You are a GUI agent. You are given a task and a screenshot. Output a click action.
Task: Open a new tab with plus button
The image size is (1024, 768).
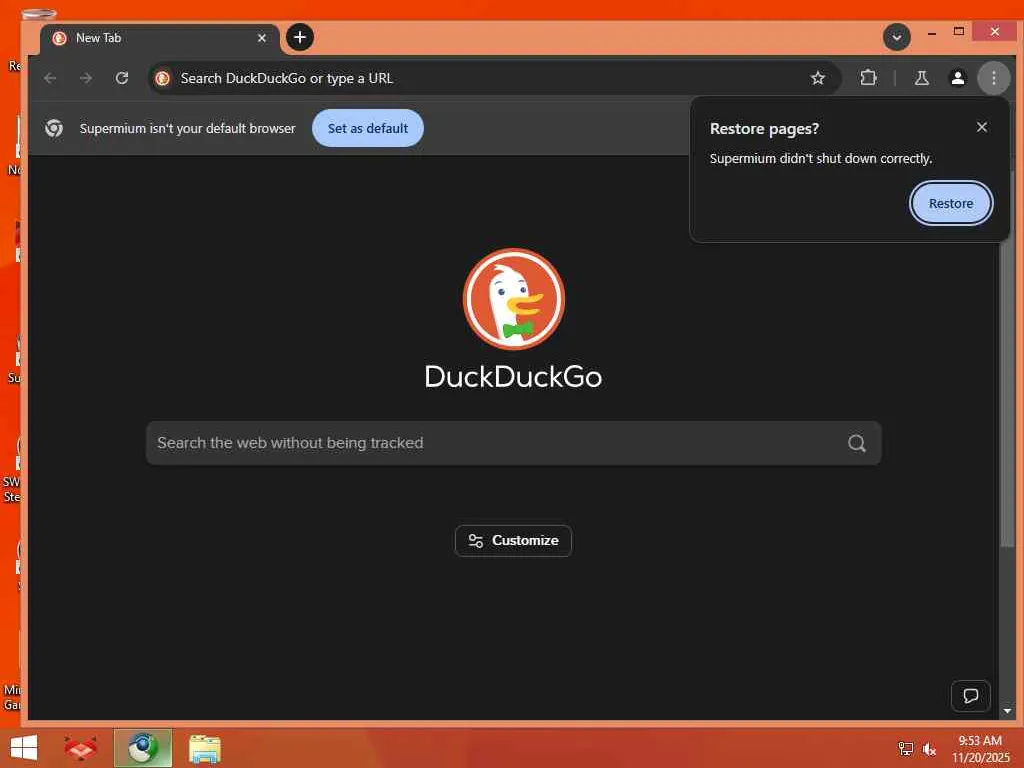(300, 37)
